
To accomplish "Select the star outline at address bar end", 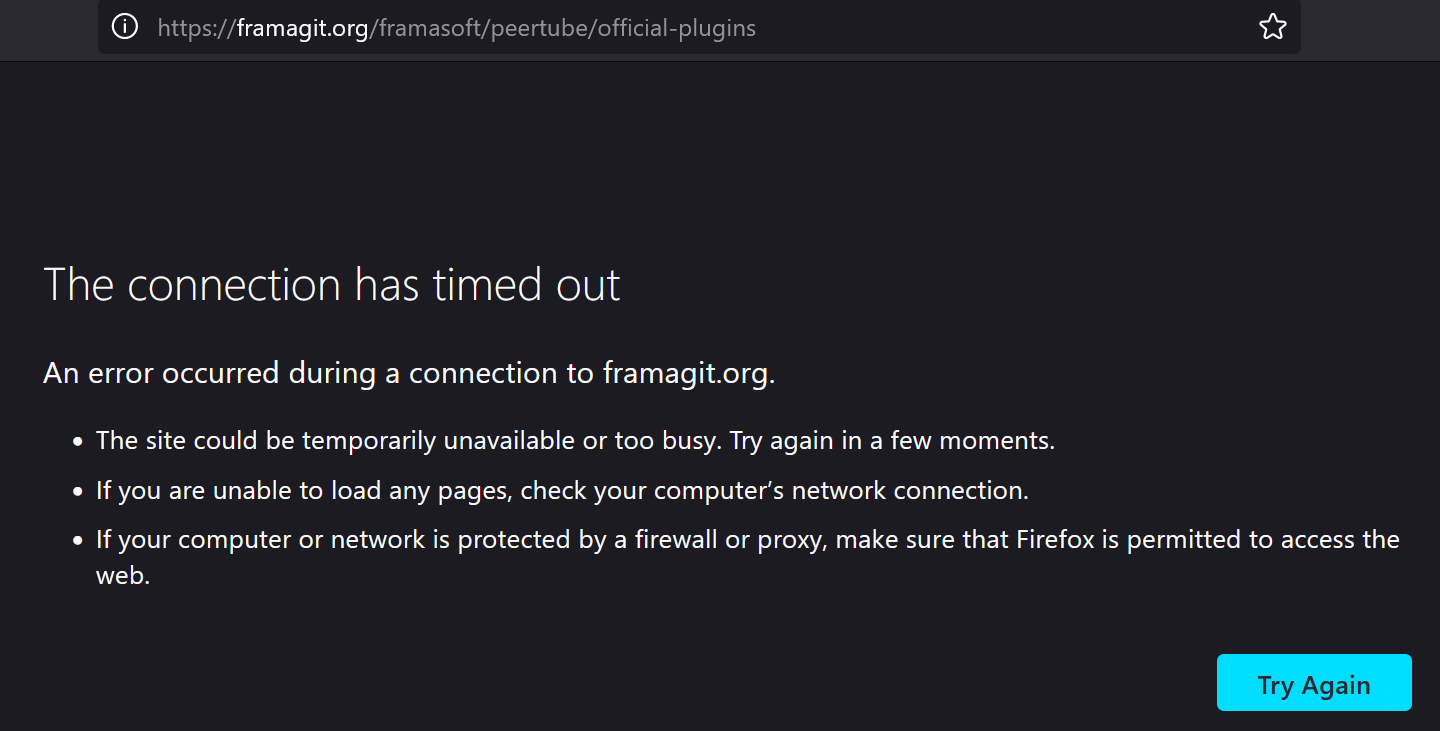I will coord(1272,27).
